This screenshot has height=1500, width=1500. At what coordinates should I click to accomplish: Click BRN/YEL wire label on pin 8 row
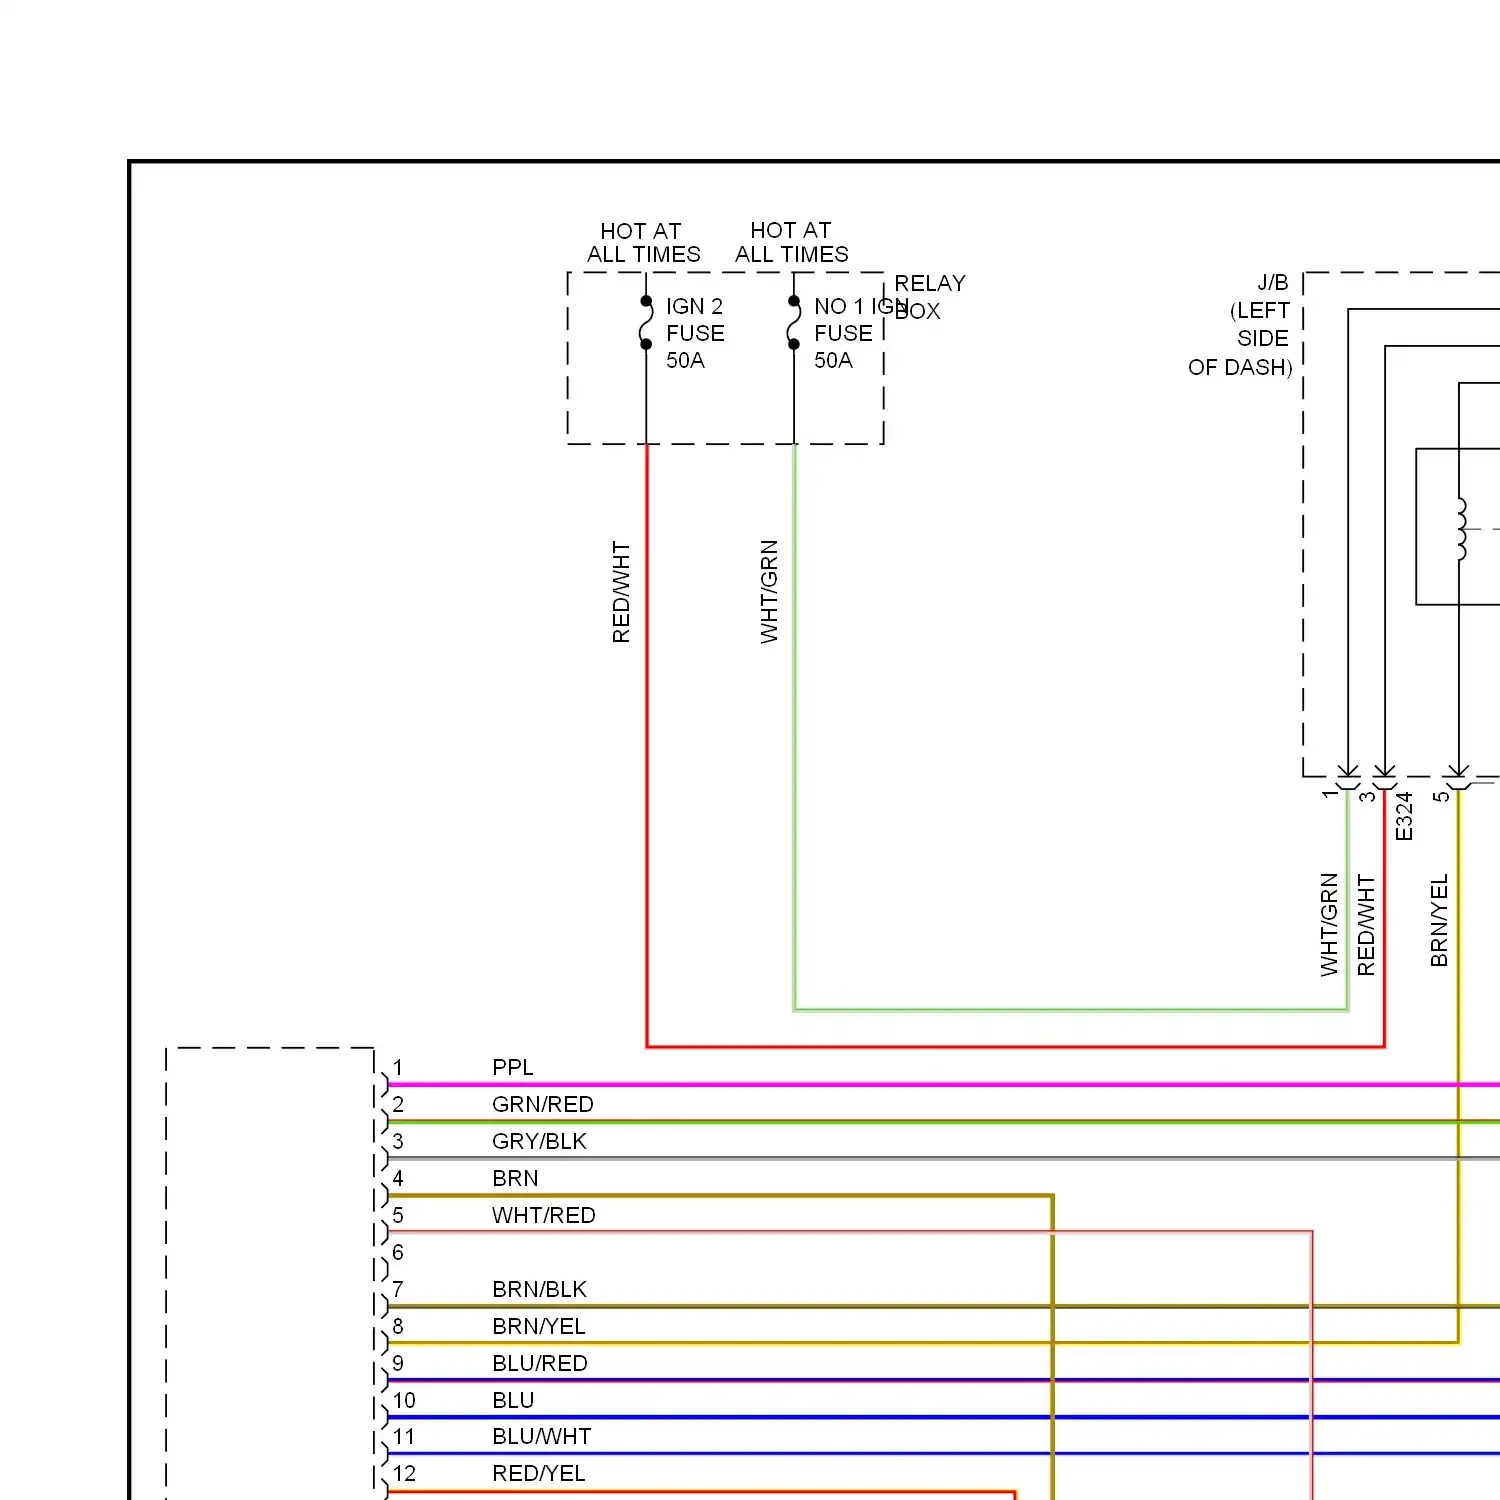tap(539, 1326)
